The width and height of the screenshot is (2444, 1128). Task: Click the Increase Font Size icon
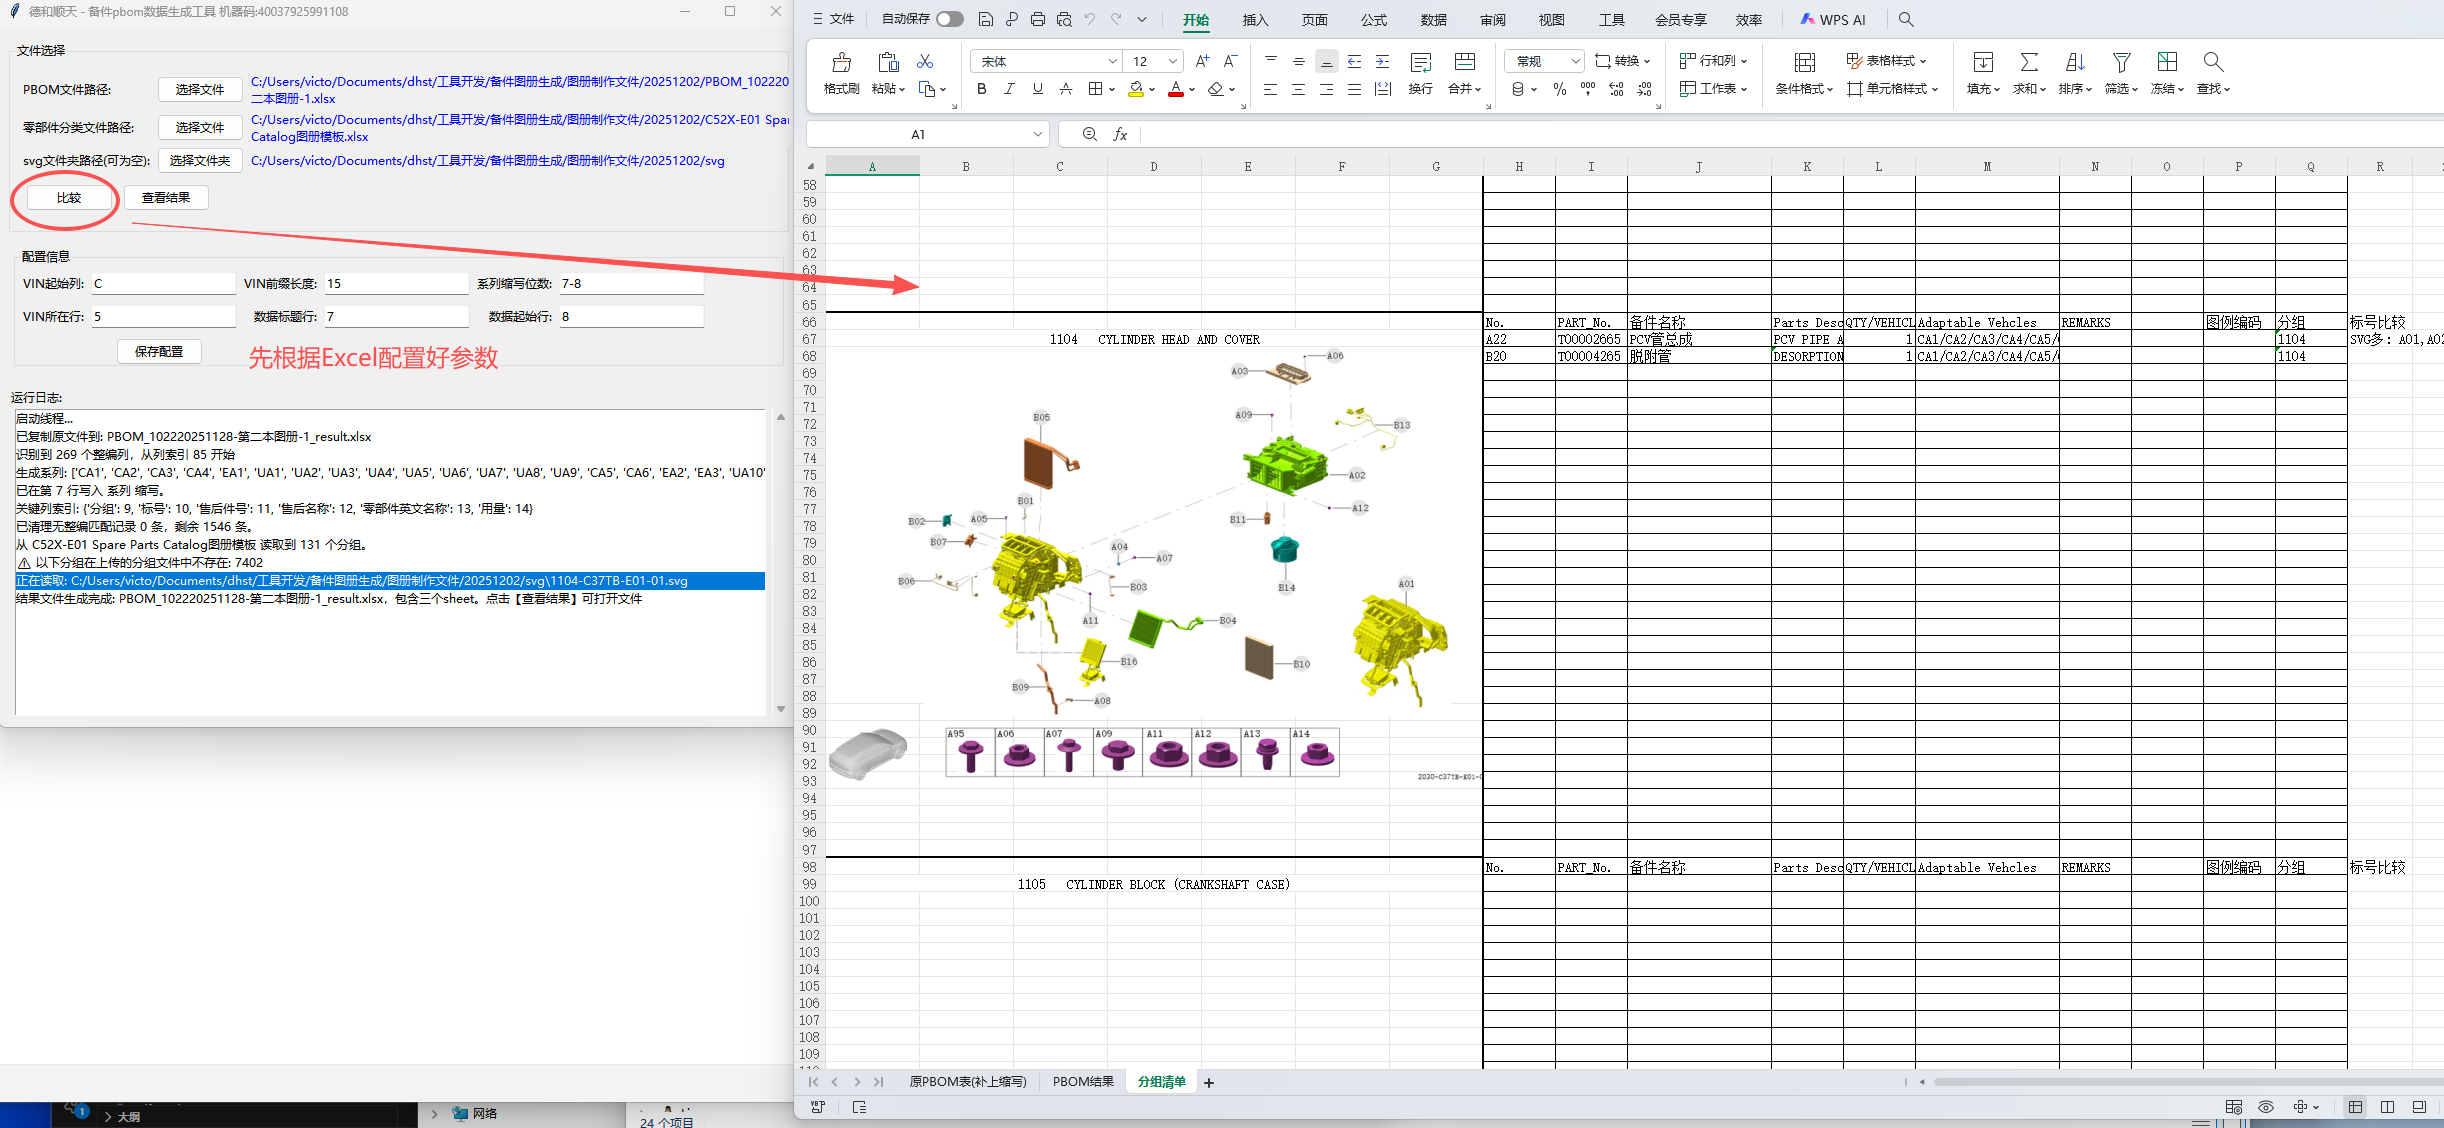[1202, 61]
